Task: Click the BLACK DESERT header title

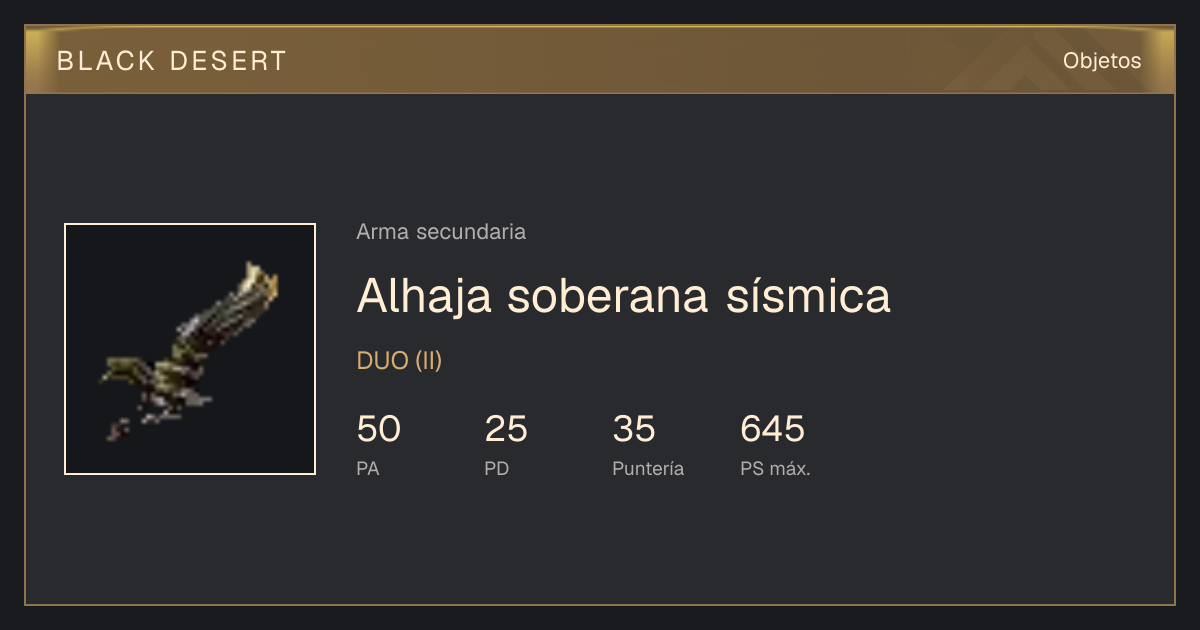Action: tap(172, 61)
